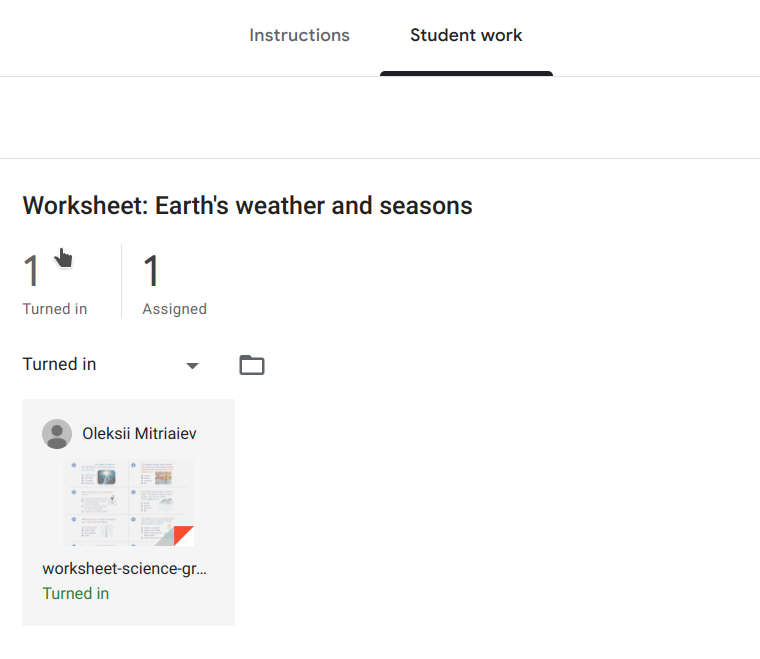Open student name Oleksii Mitriaiev
The height and width of the screenshot is (659, 760).
[x=139, y=433]
